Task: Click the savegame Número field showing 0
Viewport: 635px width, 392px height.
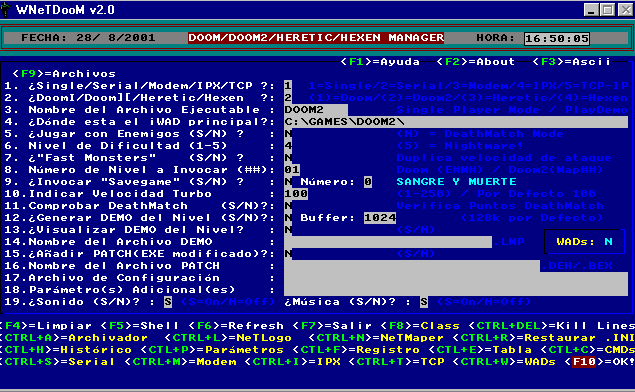Action: pyautogui.click(x=368, y=182)
